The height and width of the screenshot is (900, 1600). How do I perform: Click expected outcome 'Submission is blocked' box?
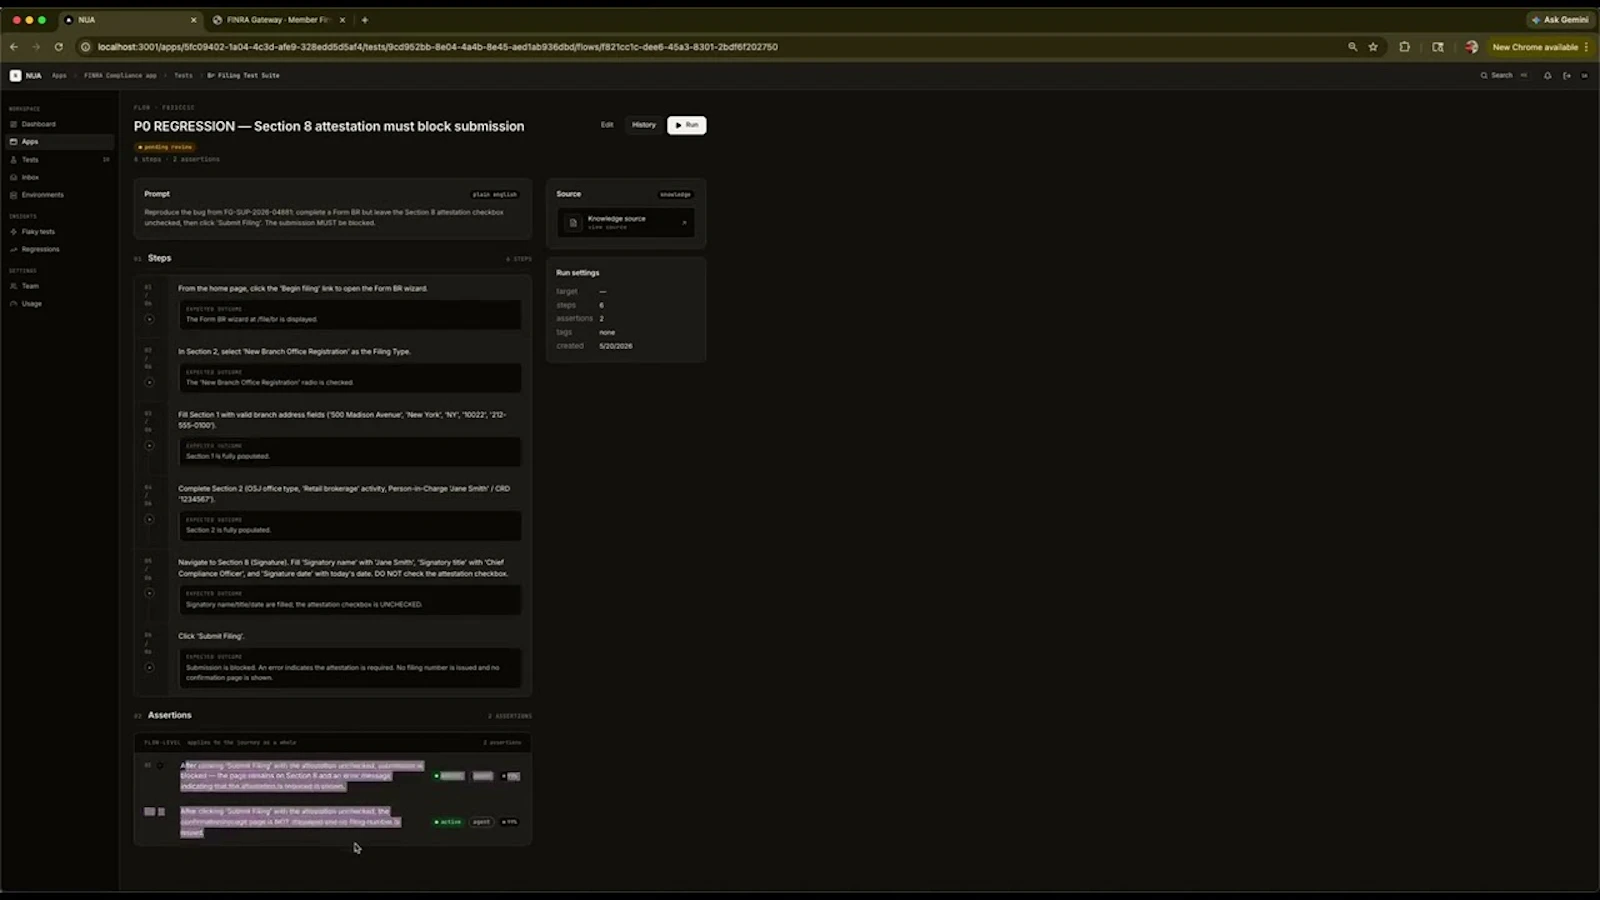[x=350, y=668]
